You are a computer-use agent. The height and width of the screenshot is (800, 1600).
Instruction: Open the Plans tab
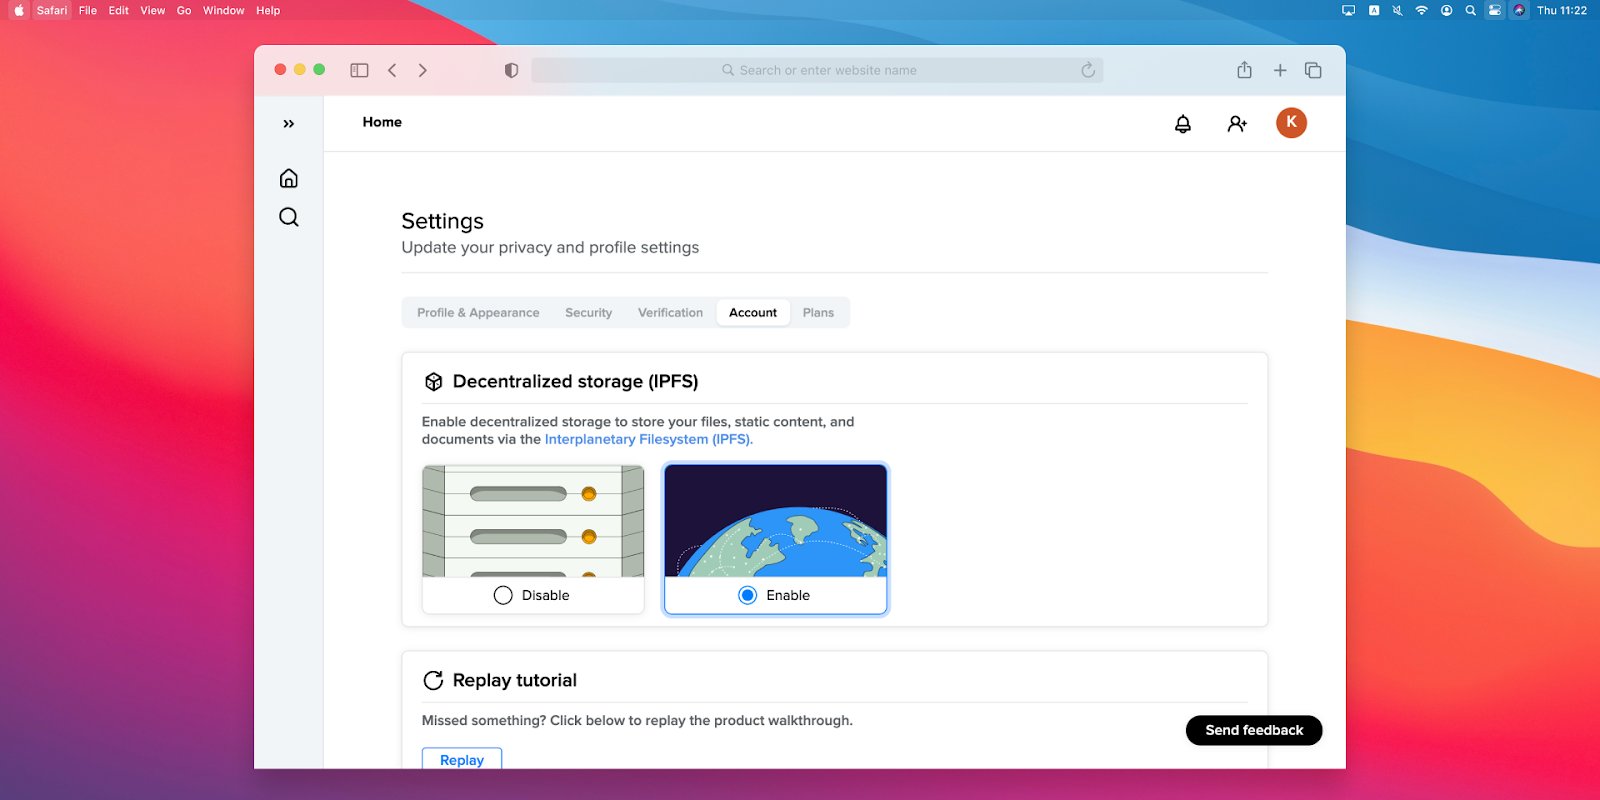click(818, 313)
